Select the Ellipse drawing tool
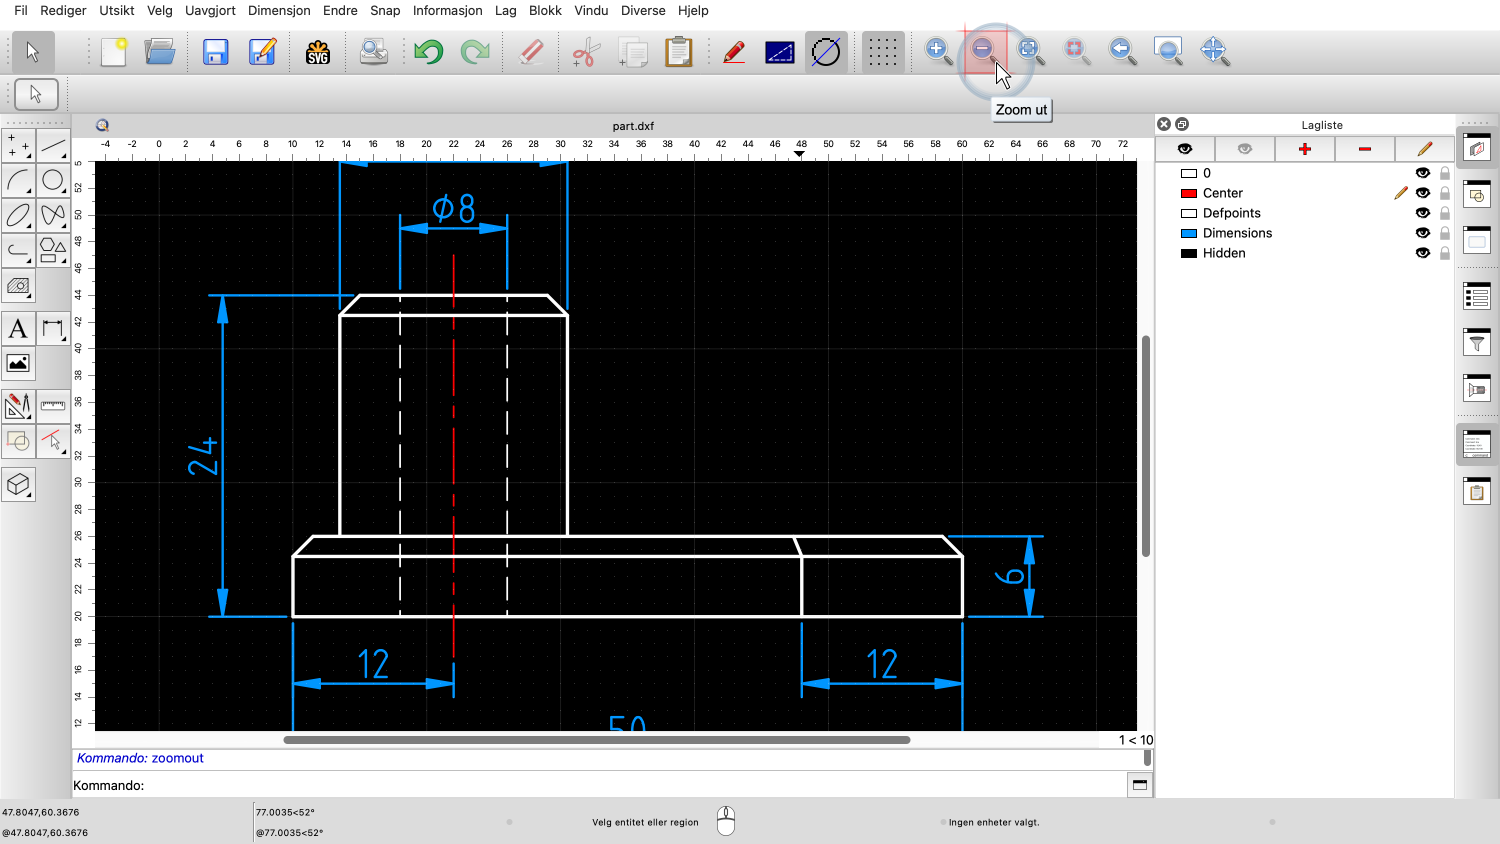The height and width of the screenshot is (844, 1500). pos(18,215)
